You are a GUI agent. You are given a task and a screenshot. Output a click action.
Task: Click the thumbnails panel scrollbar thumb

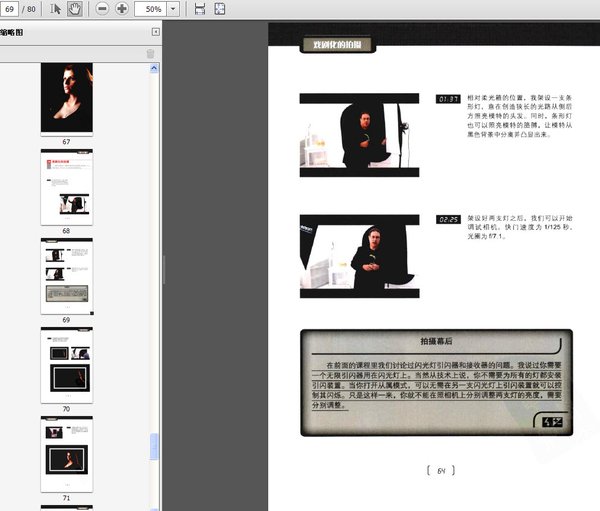coord(154,446)
